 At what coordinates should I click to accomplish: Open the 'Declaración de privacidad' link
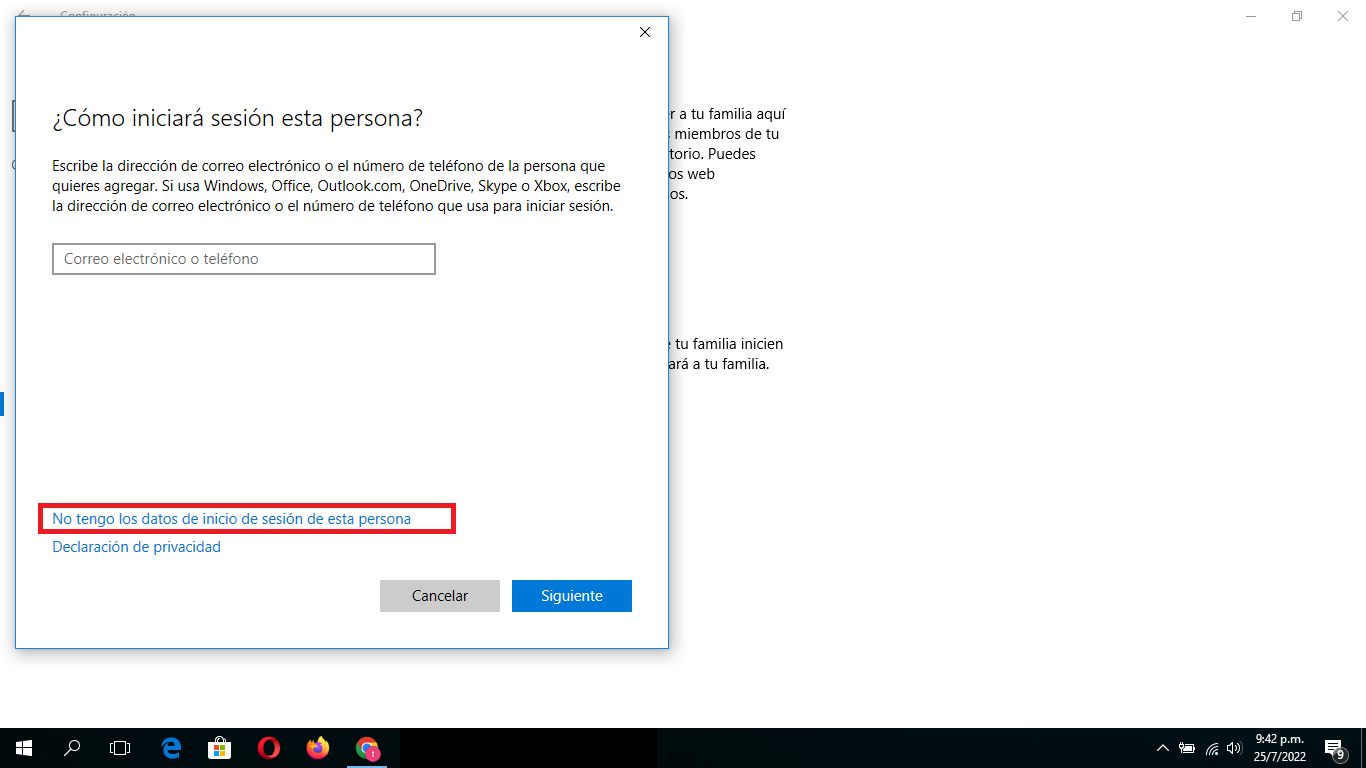136,547
